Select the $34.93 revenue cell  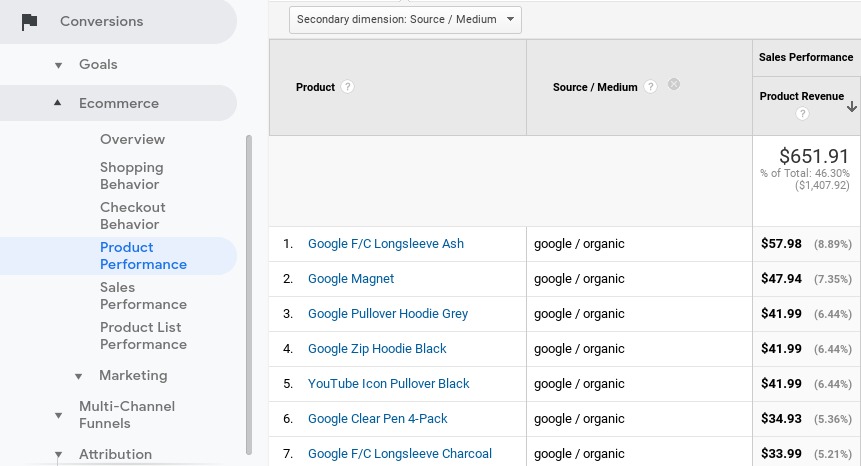coord(781,419)
